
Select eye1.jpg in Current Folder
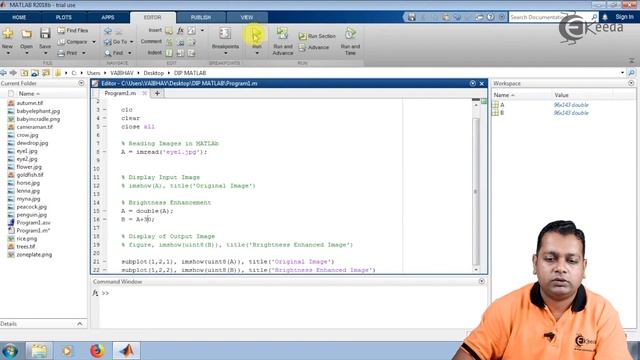[27, 151]
